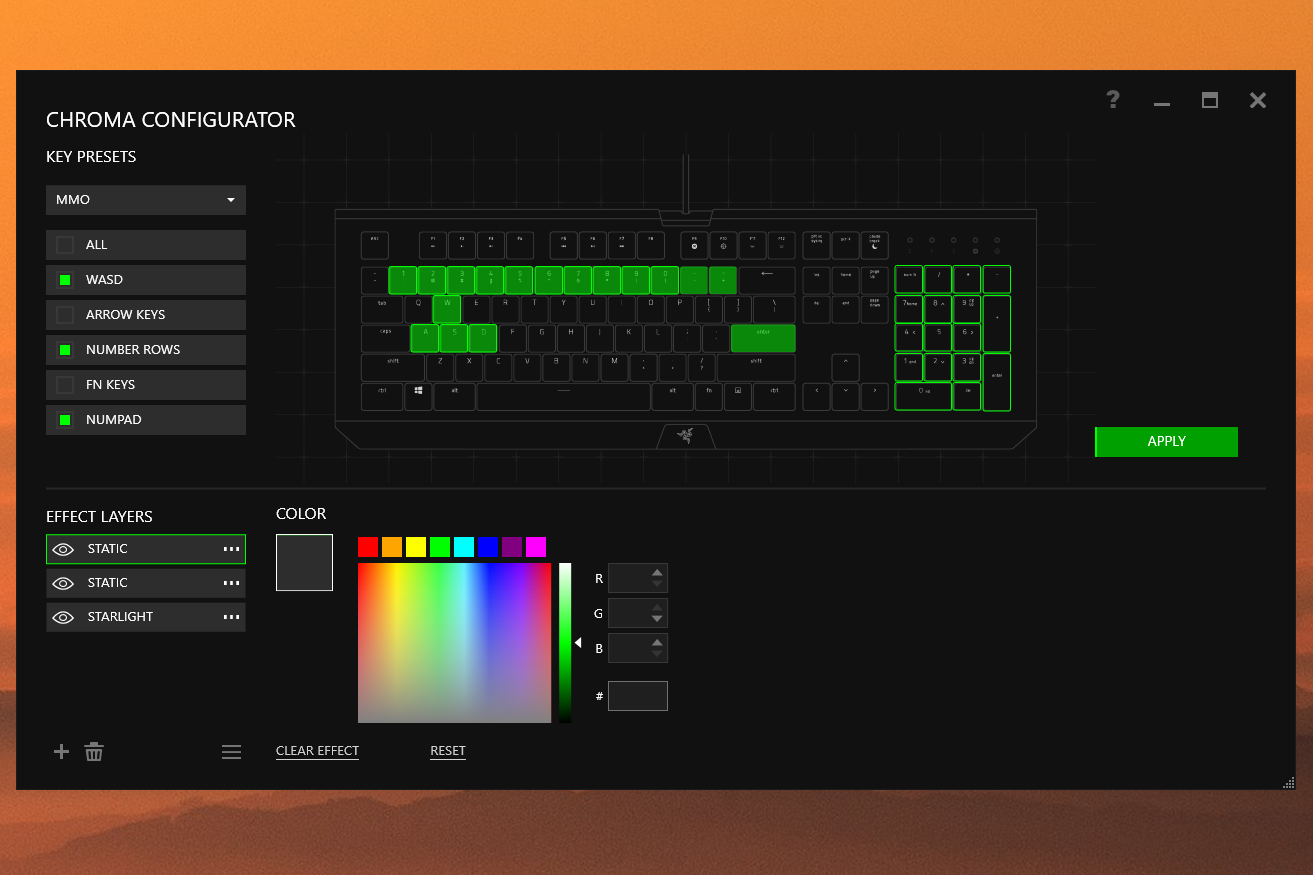
Task: Increase the B value with up arrow
Action: pyautogui.click(x=657, y=643)
